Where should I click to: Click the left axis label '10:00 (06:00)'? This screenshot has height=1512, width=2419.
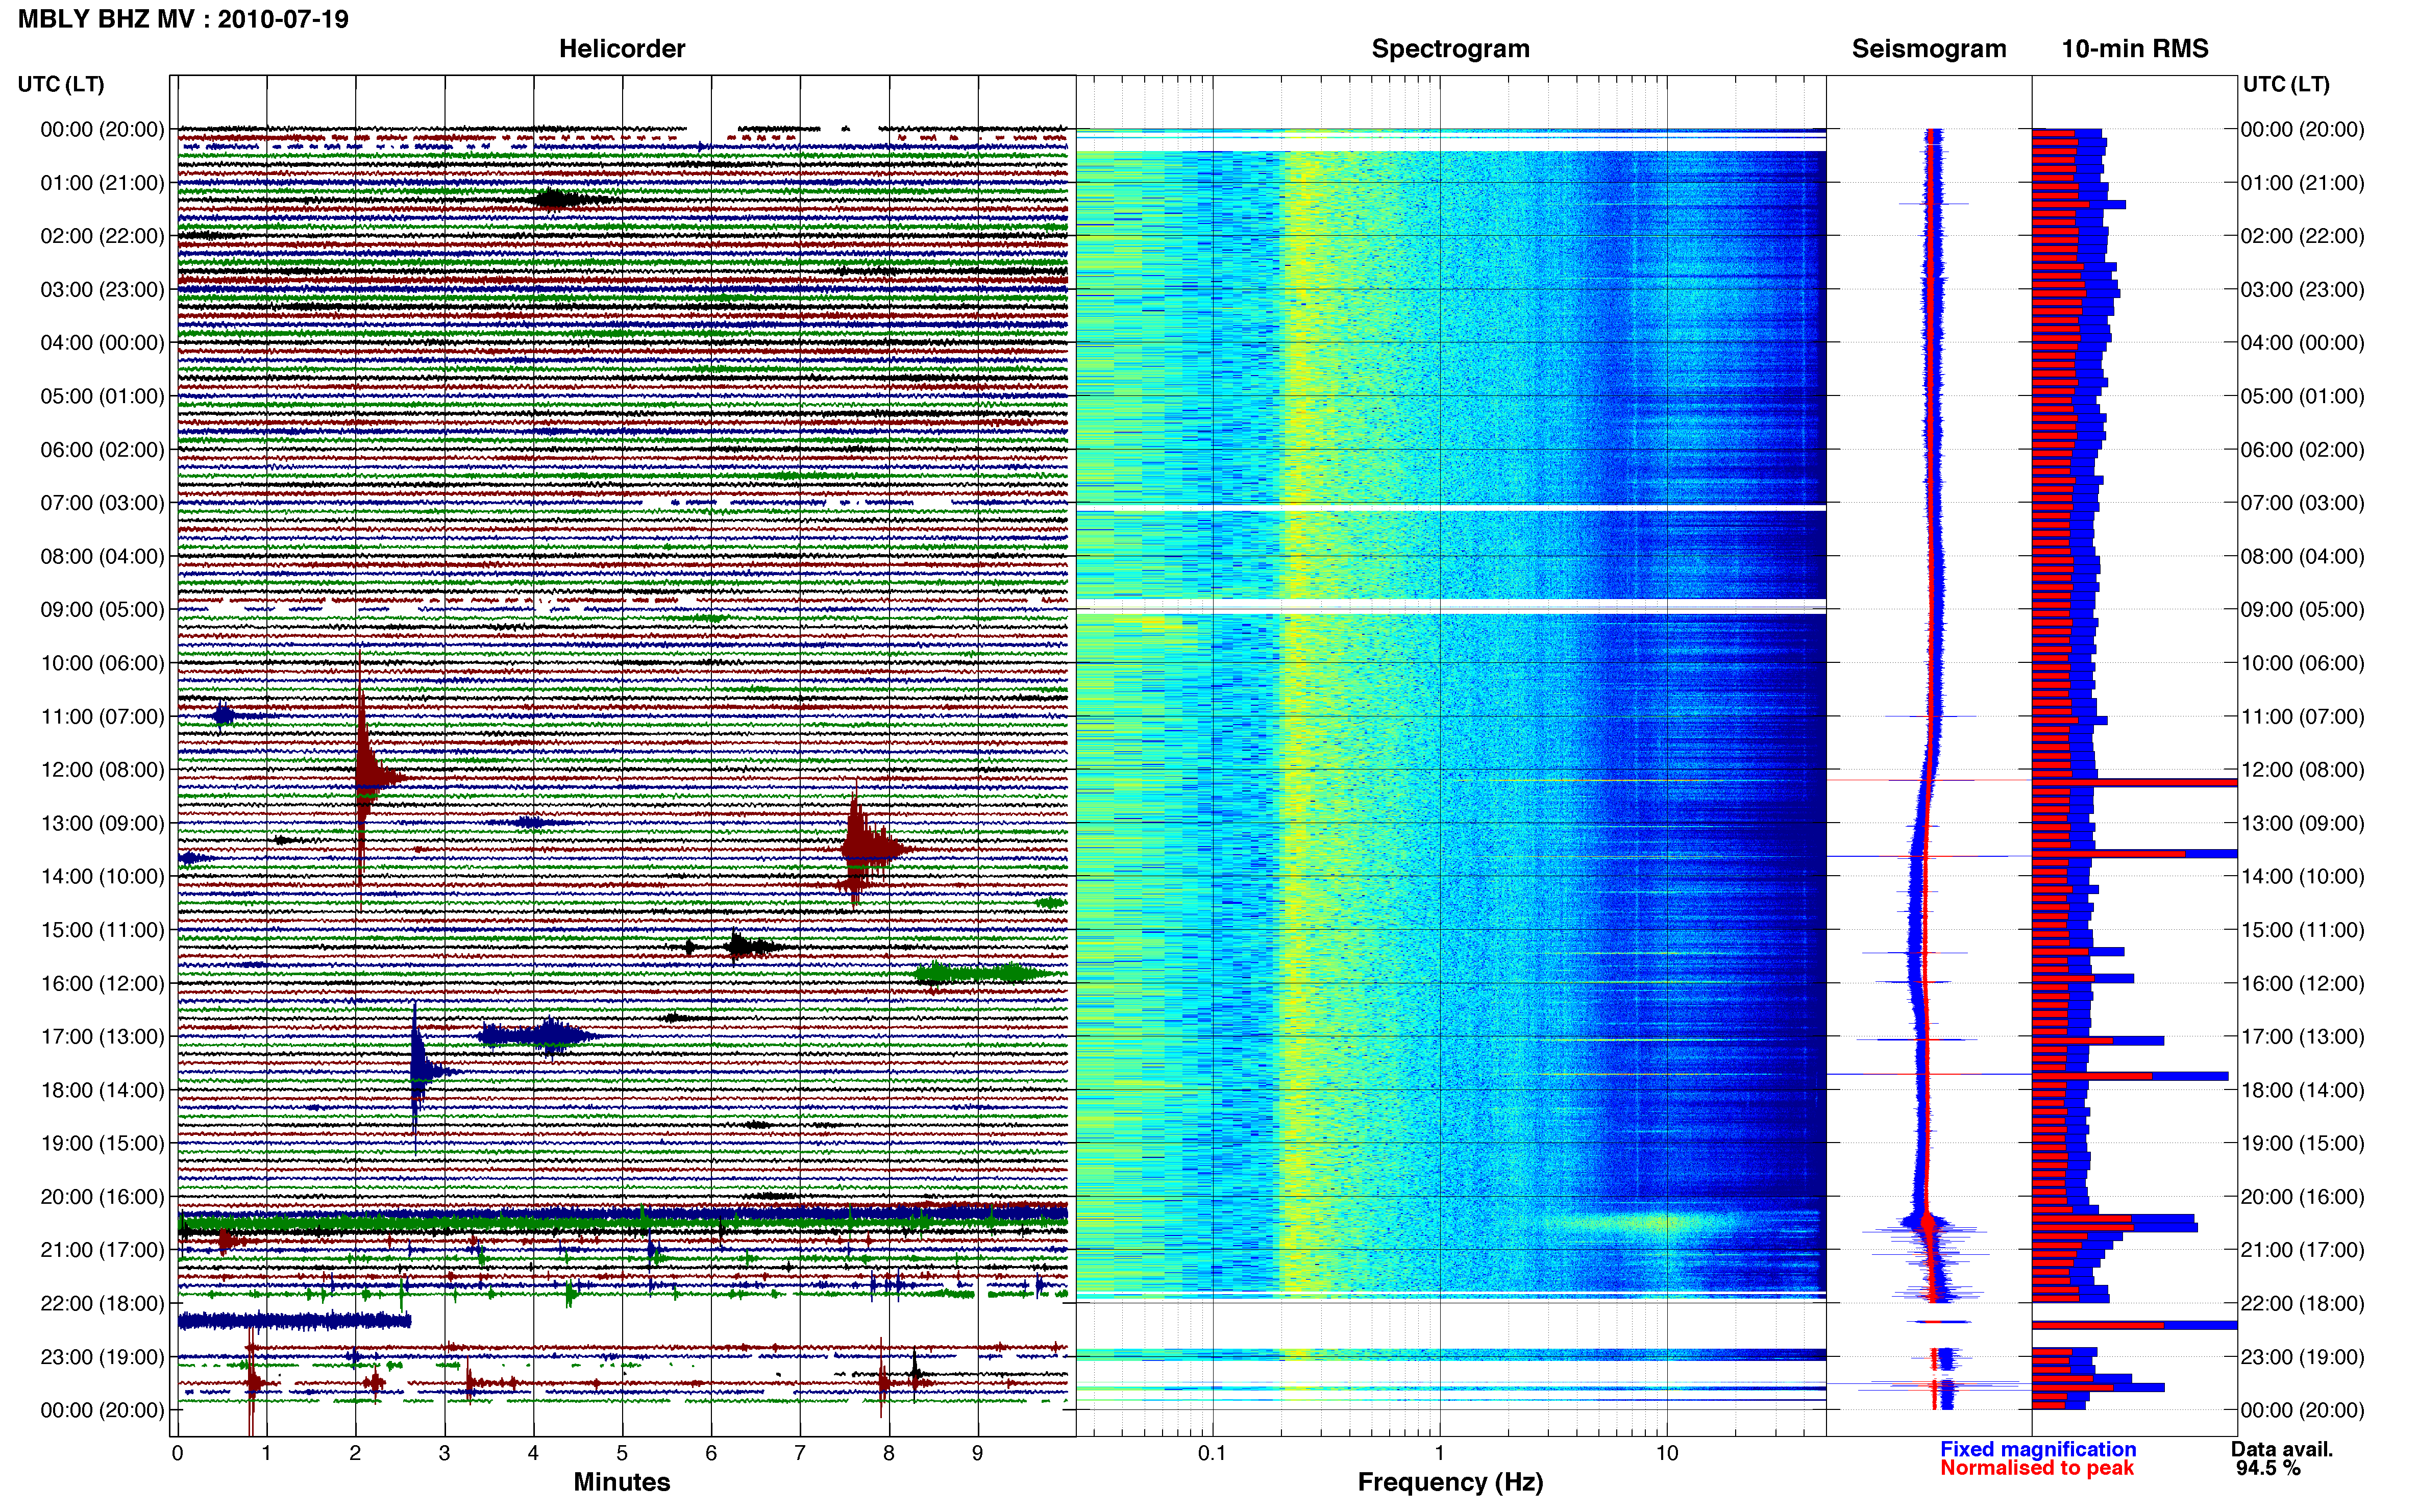[x=102, y=663]
